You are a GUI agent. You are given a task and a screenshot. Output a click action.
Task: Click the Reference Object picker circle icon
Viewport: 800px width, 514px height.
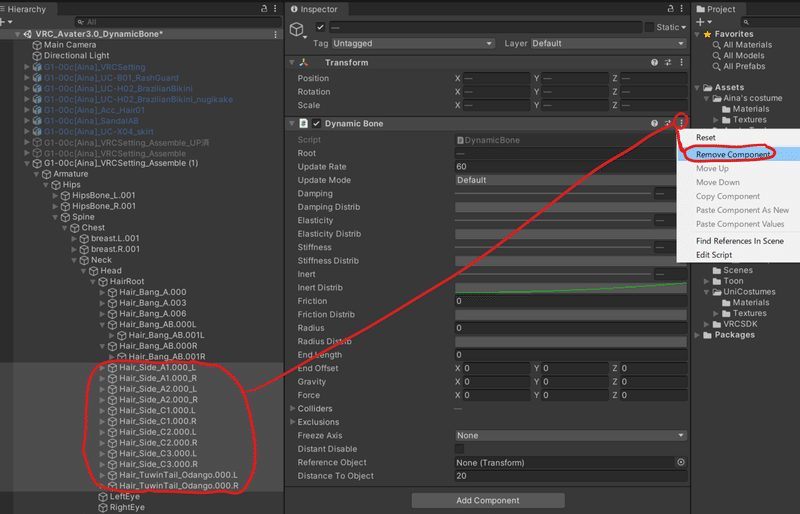point(681,462)
